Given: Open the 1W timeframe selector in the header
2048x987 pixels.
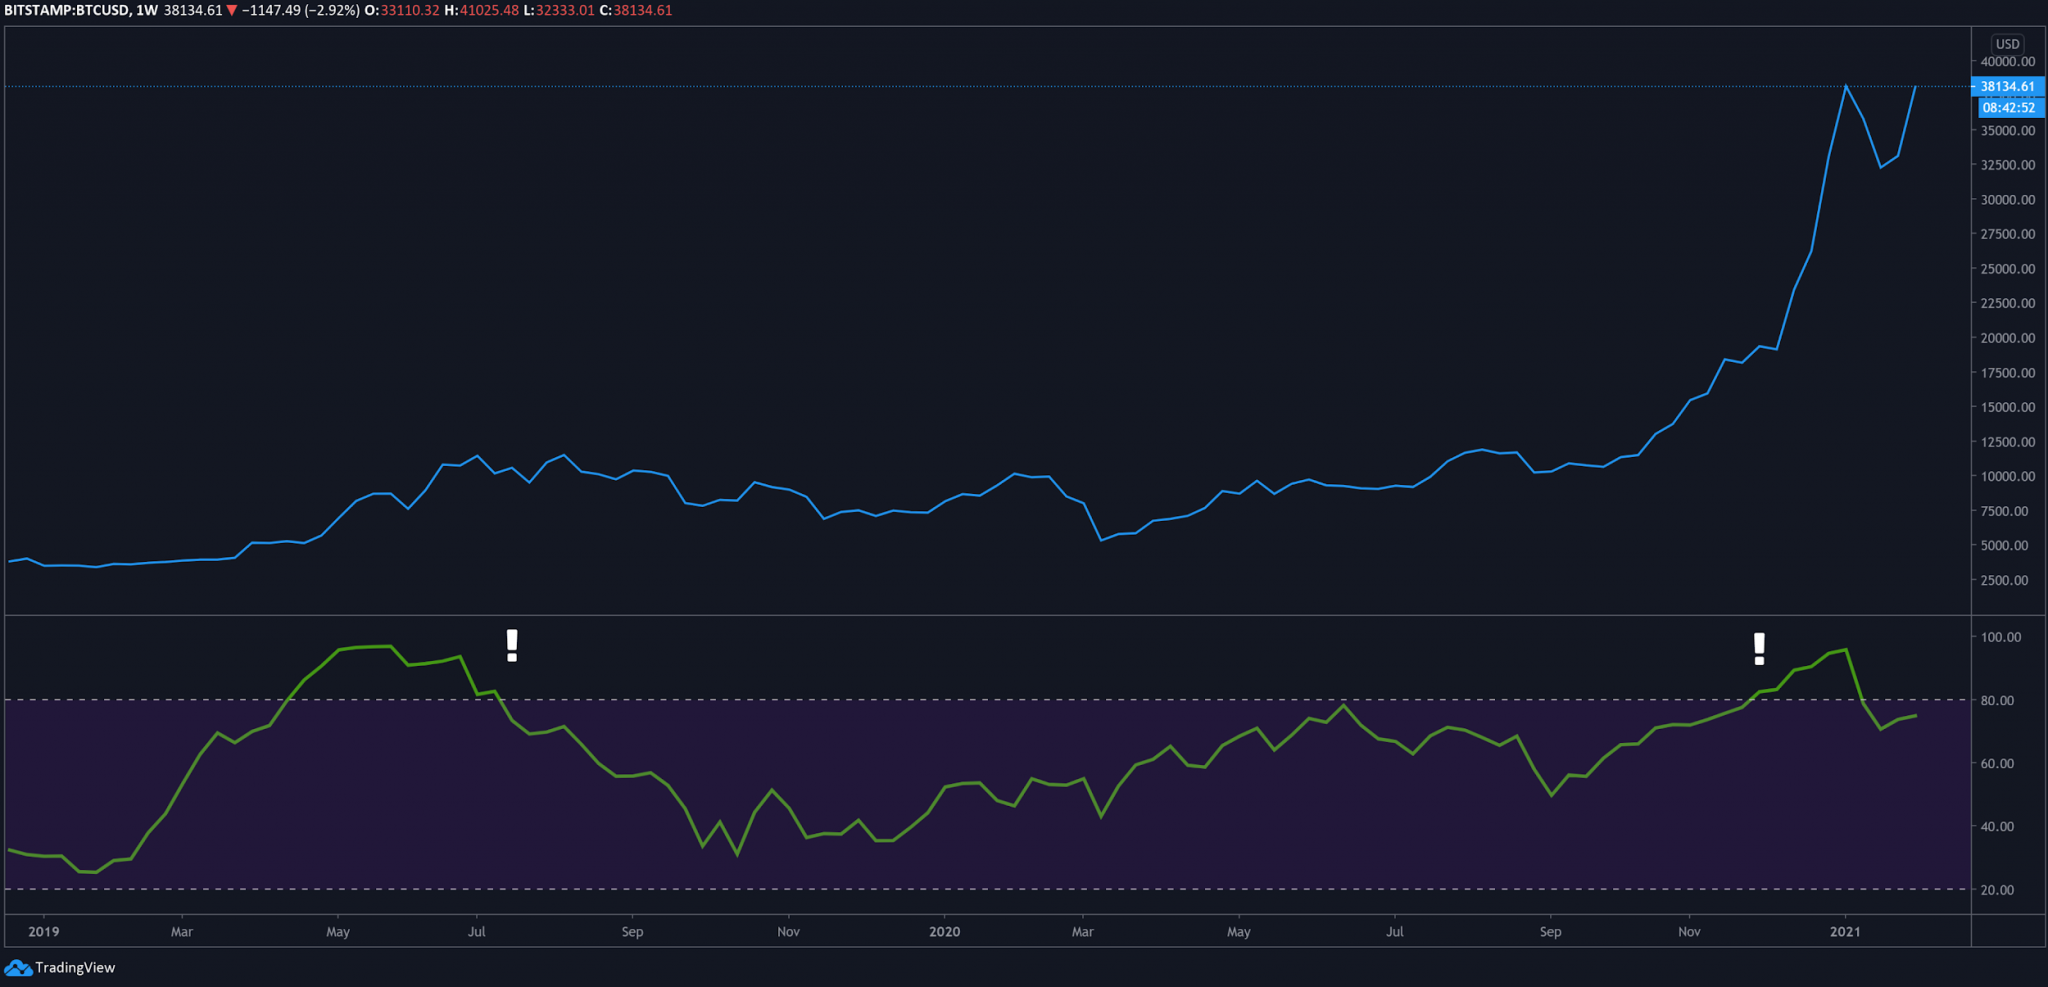Looking at the screenshot, I should tap(146, 11).
